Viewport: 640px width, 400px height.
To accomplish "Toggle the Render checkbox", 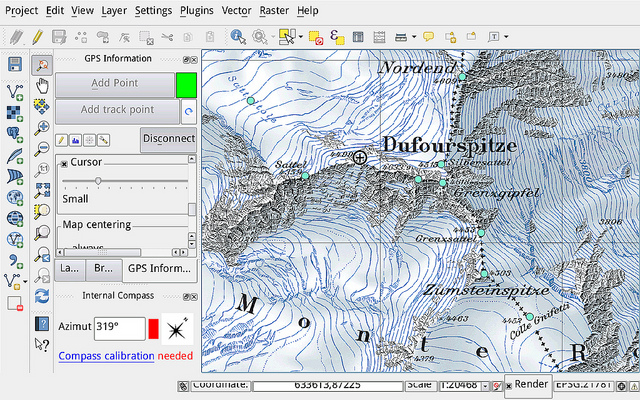I will (x=510, y=385).
